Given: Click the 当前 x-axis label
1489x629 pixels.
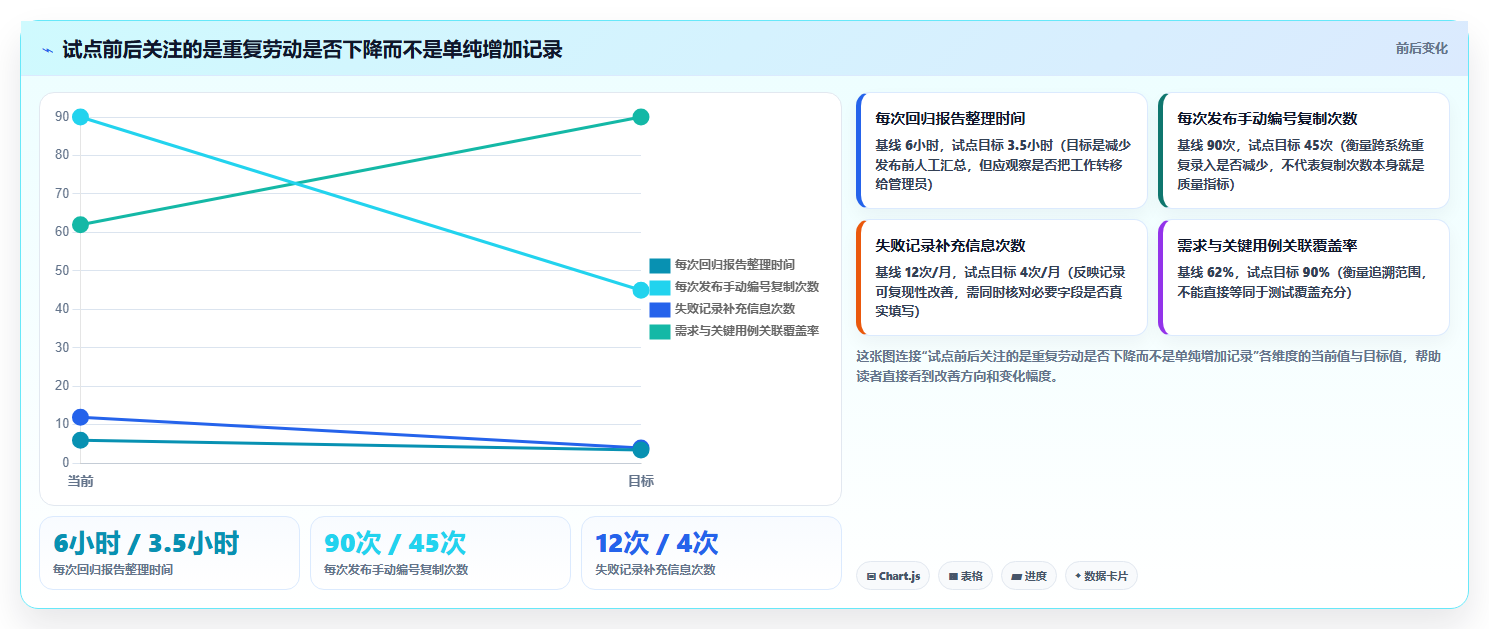Looking at the screenshot, I should point(81,481).
